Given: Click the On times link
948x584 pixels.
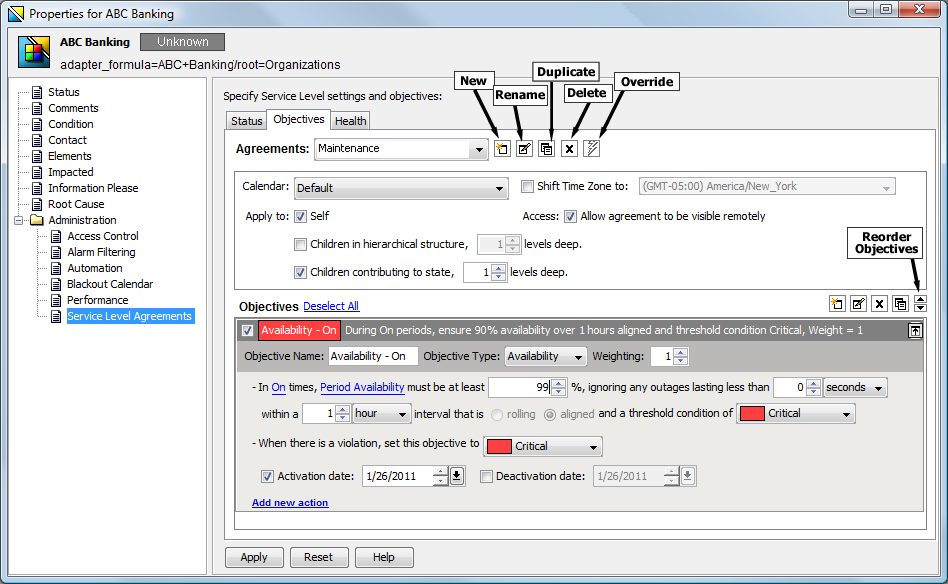Looking at the screenshot, I should click(278, 388).
